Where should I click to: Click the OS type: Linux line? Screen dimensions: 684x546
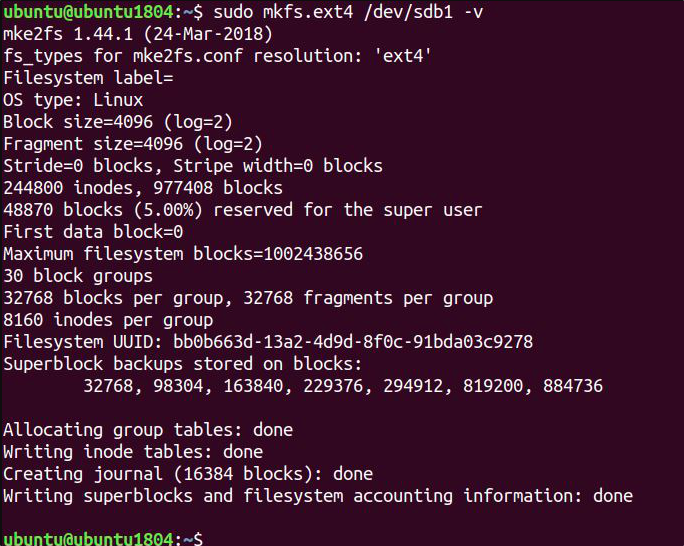73,100
